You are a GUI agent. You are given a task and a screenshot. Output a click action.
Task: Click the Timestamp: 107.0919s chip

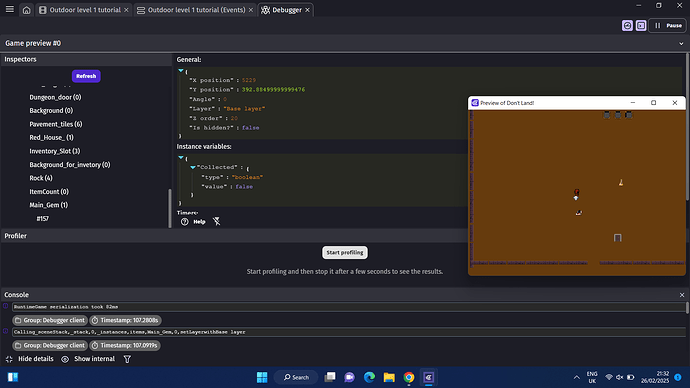[x=125, y=345]
